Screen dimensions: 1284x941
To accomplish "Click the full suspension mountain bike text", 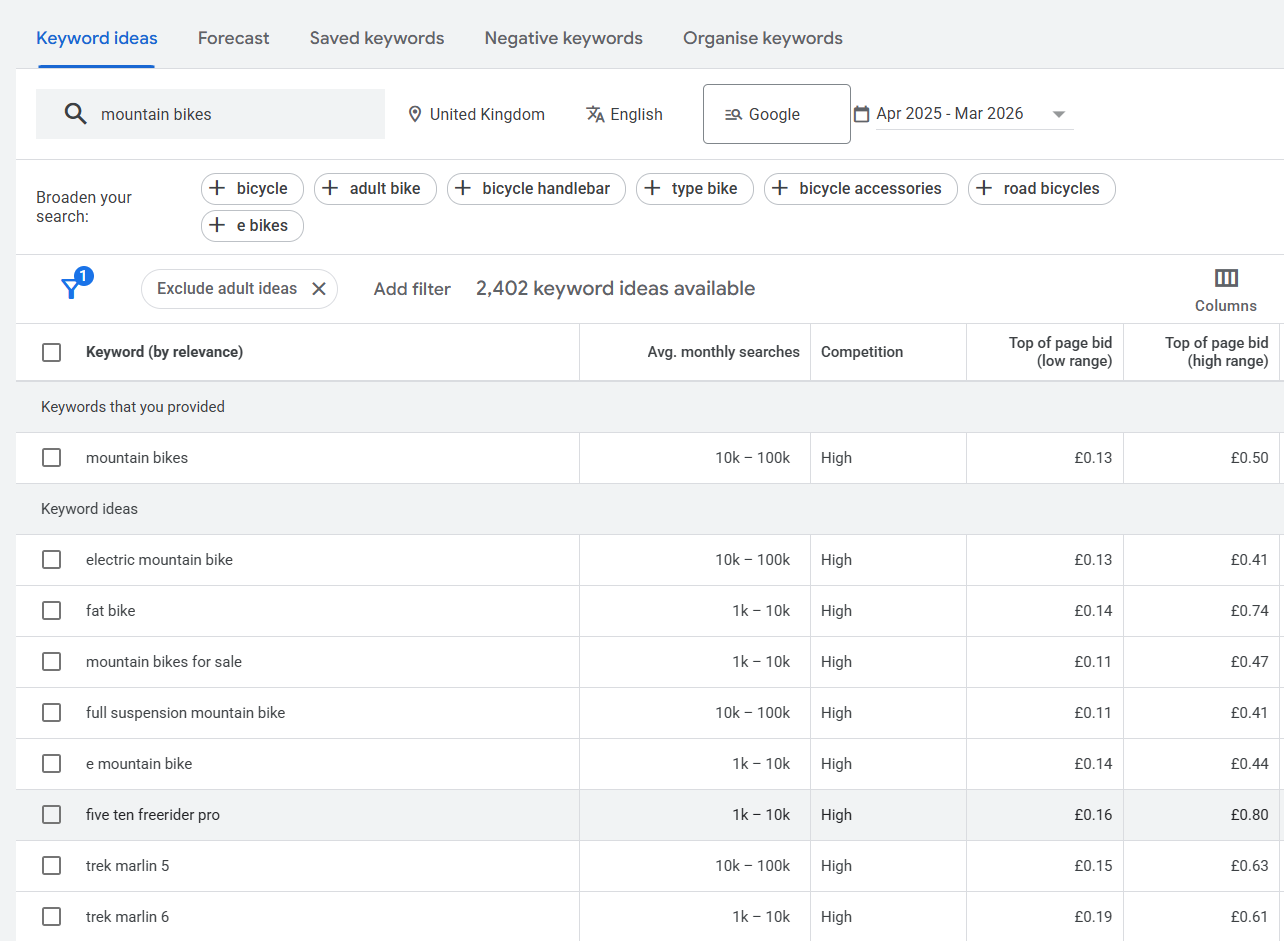I will [185, 713].
